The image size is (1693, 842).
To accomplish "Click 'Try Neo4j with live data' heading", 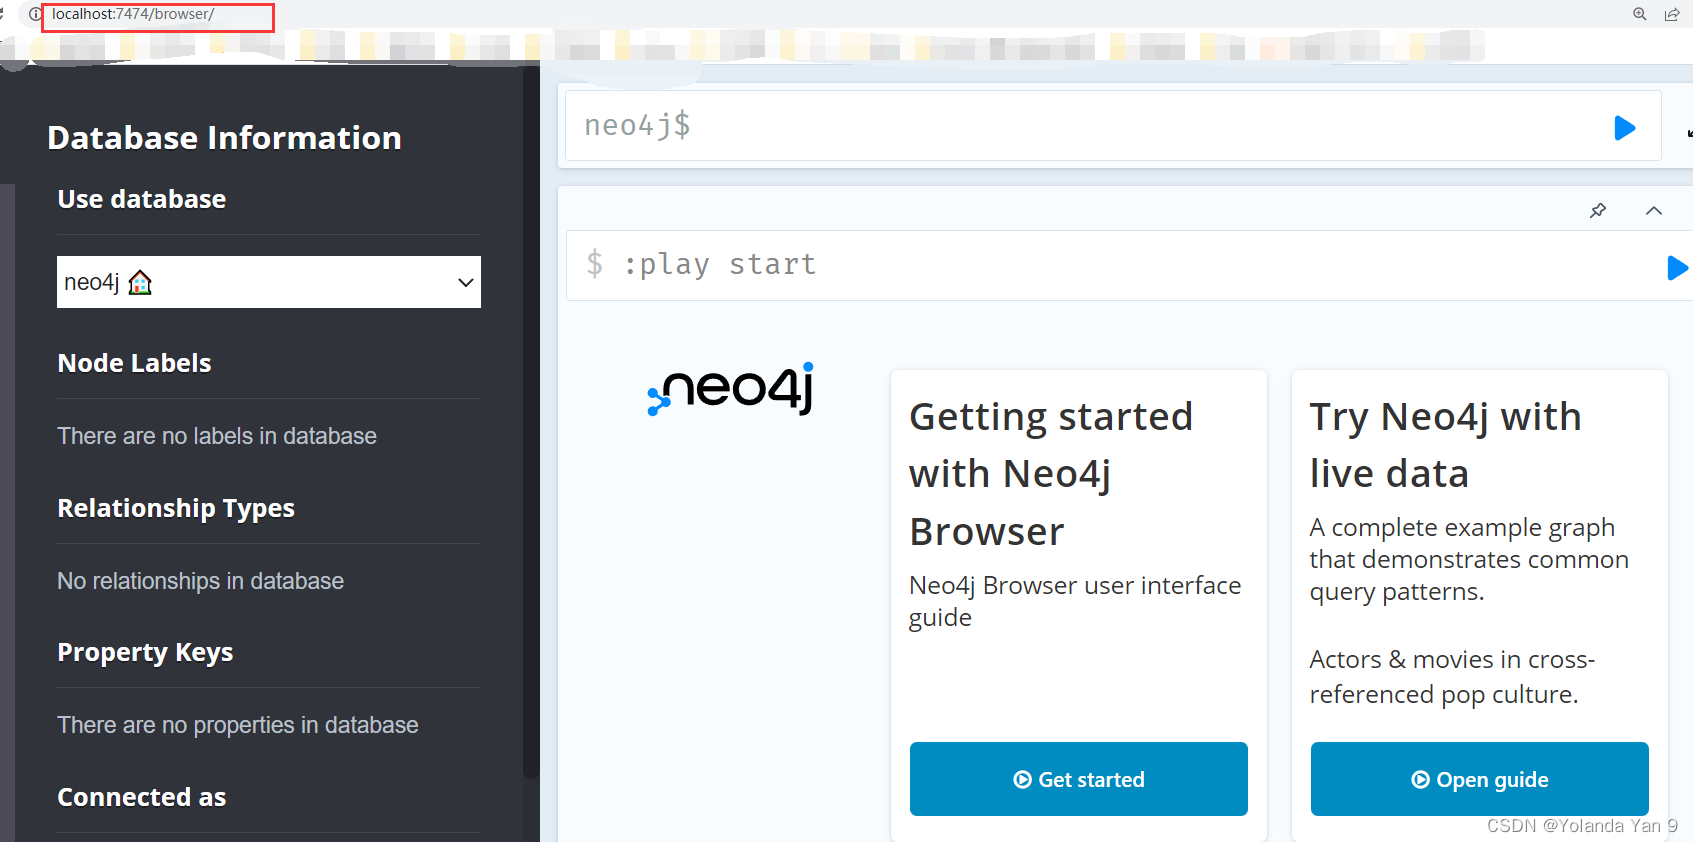I will coord(1446,445).
